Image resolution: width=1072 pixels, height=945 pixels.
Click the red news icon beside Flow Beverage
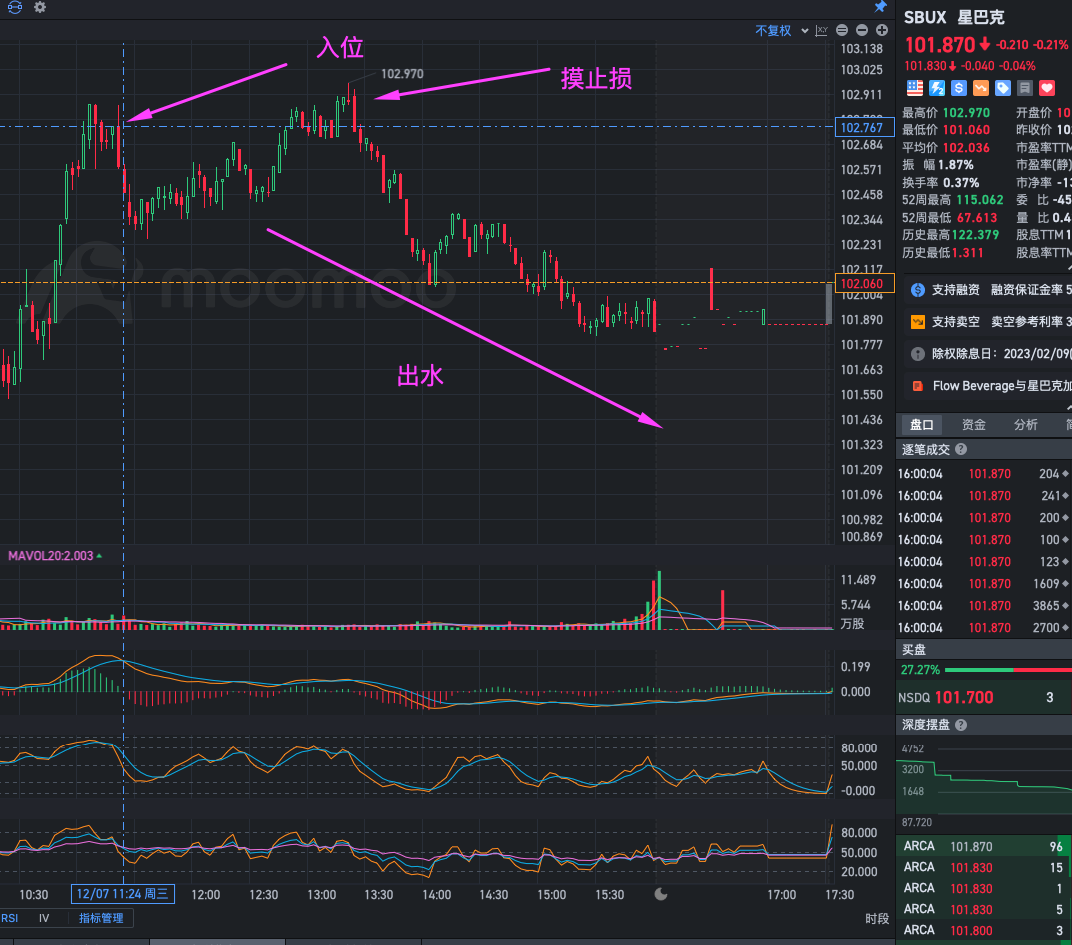(917, 386)
